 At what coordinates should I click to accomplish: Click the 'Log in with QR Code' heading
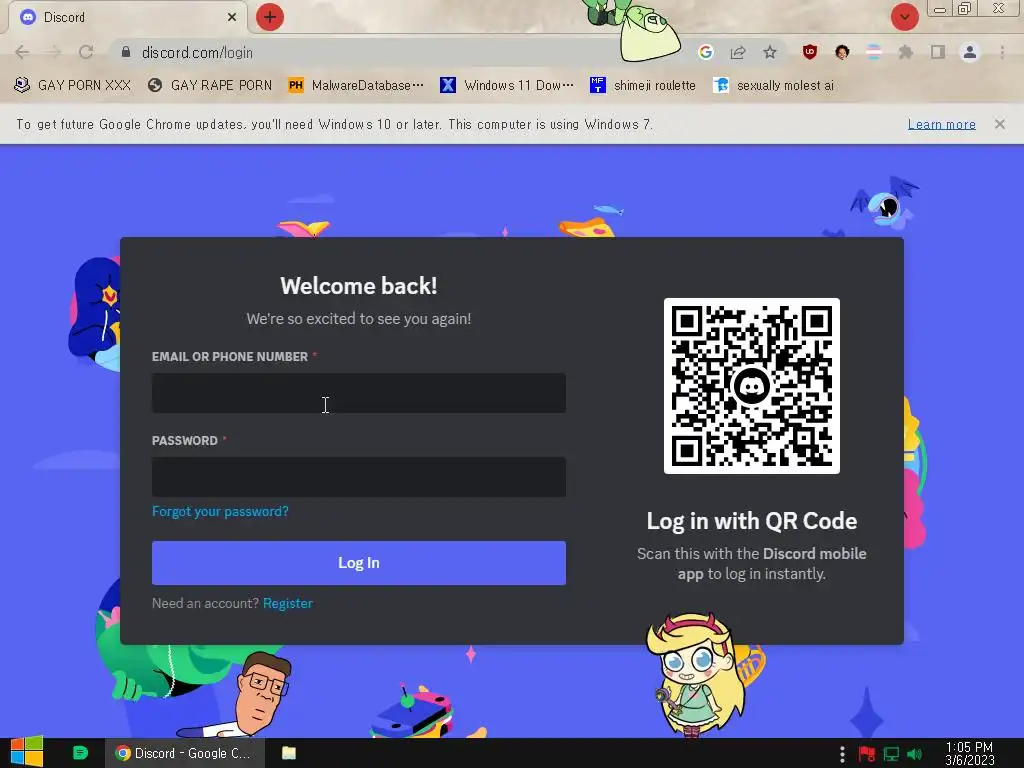click(752, 521)
